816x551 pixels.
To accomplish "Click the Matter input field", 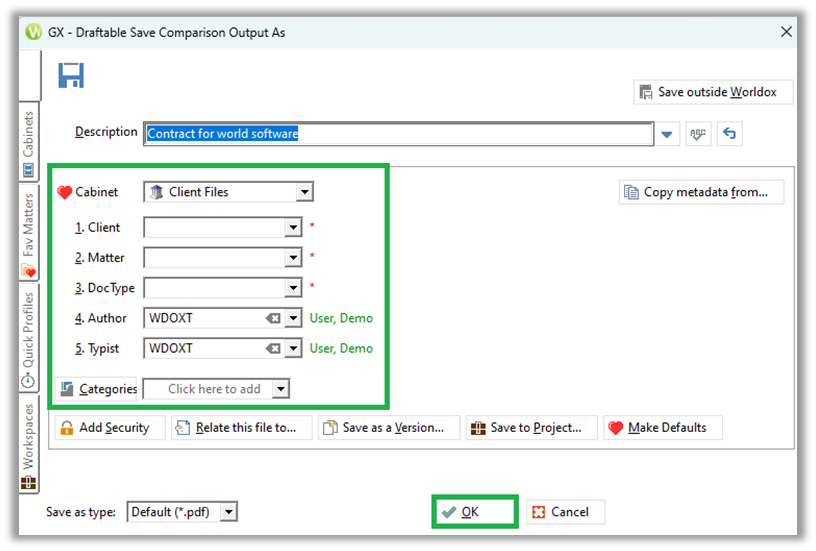I will click(x=215, y=258).
